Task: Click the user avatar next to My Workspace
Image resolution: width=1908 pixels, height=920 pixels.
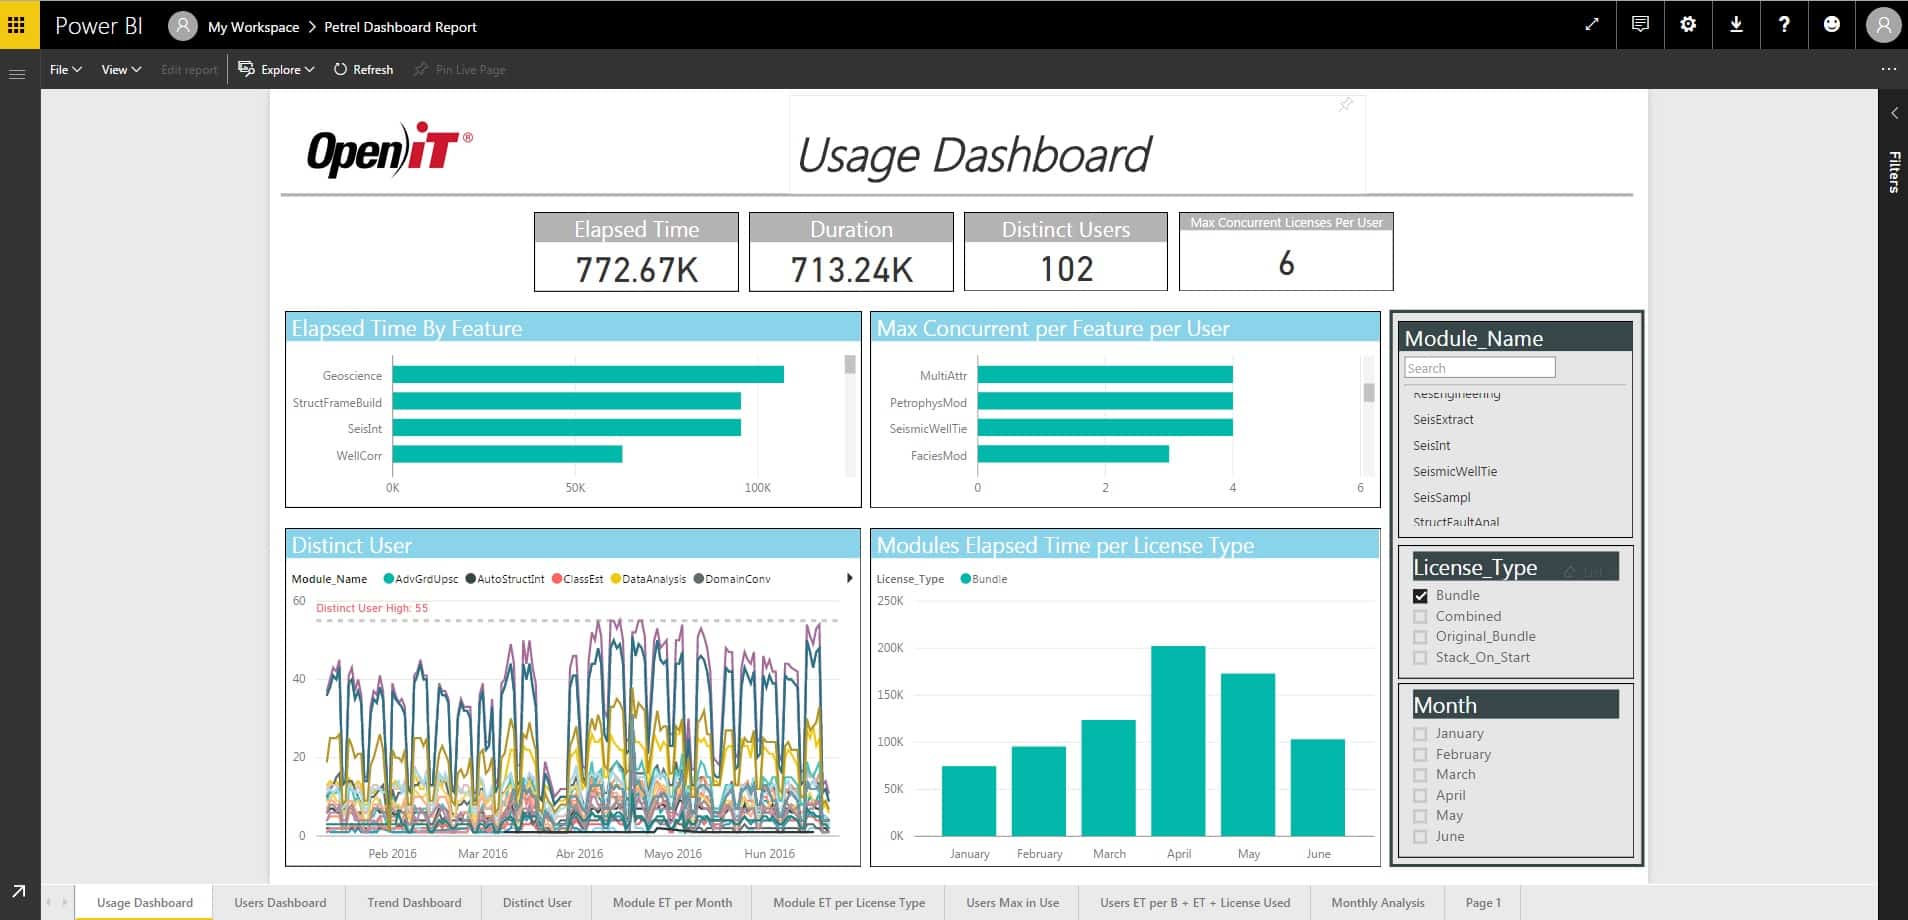Action: point(182,26)
